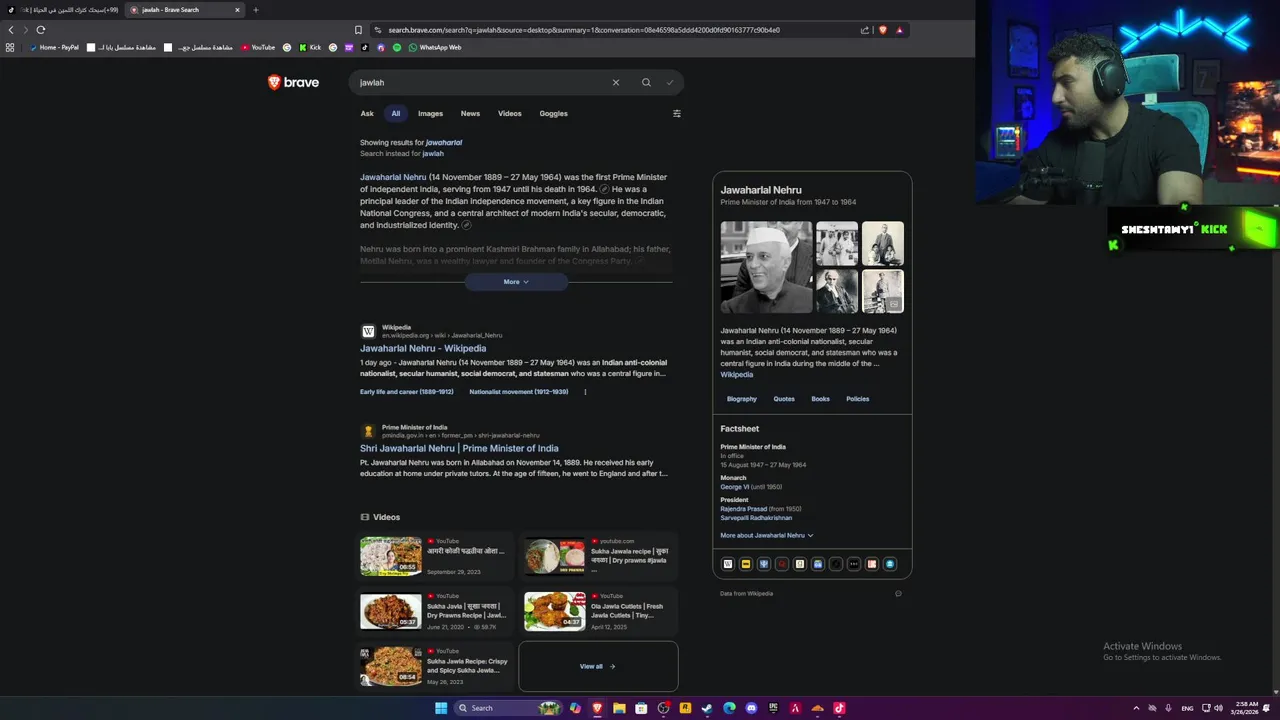This screenshot has height=720, width=1280.
Task: Open Epic Games Launcher from the taskbar
Action: pos(773,708)
